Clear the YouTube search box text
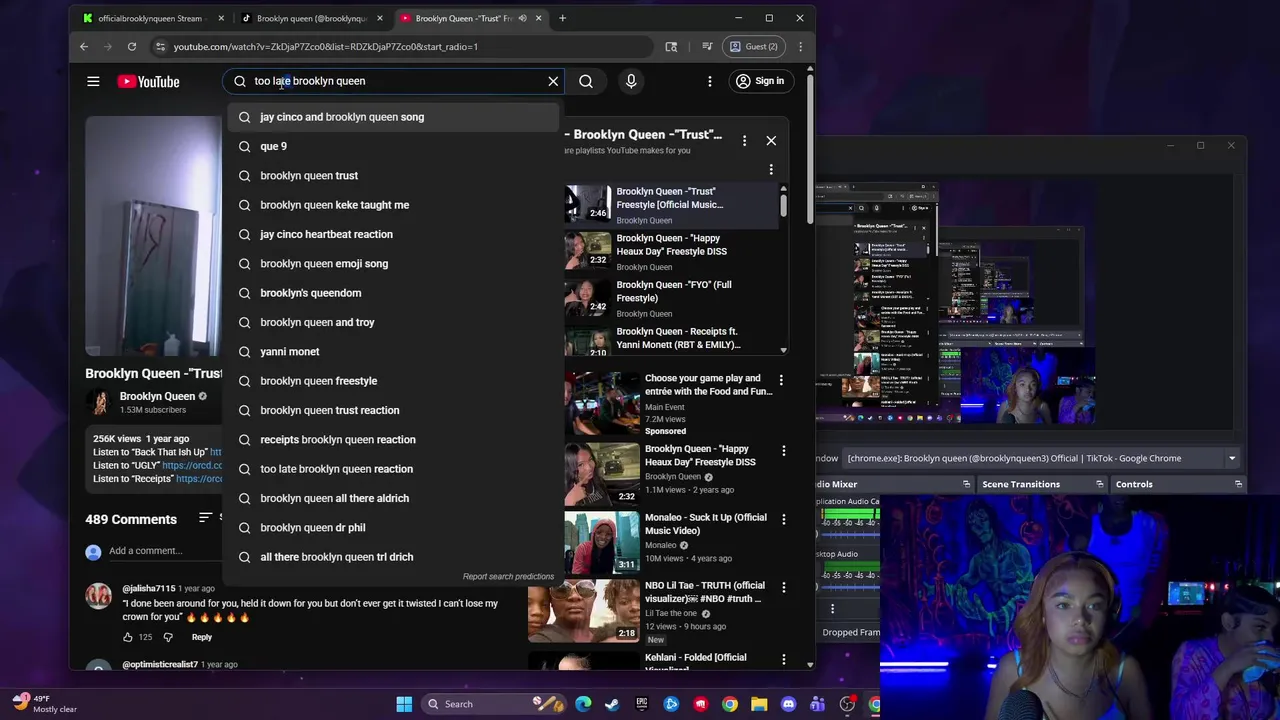This screenshot has height=720, width=1280. coord(553,81)
